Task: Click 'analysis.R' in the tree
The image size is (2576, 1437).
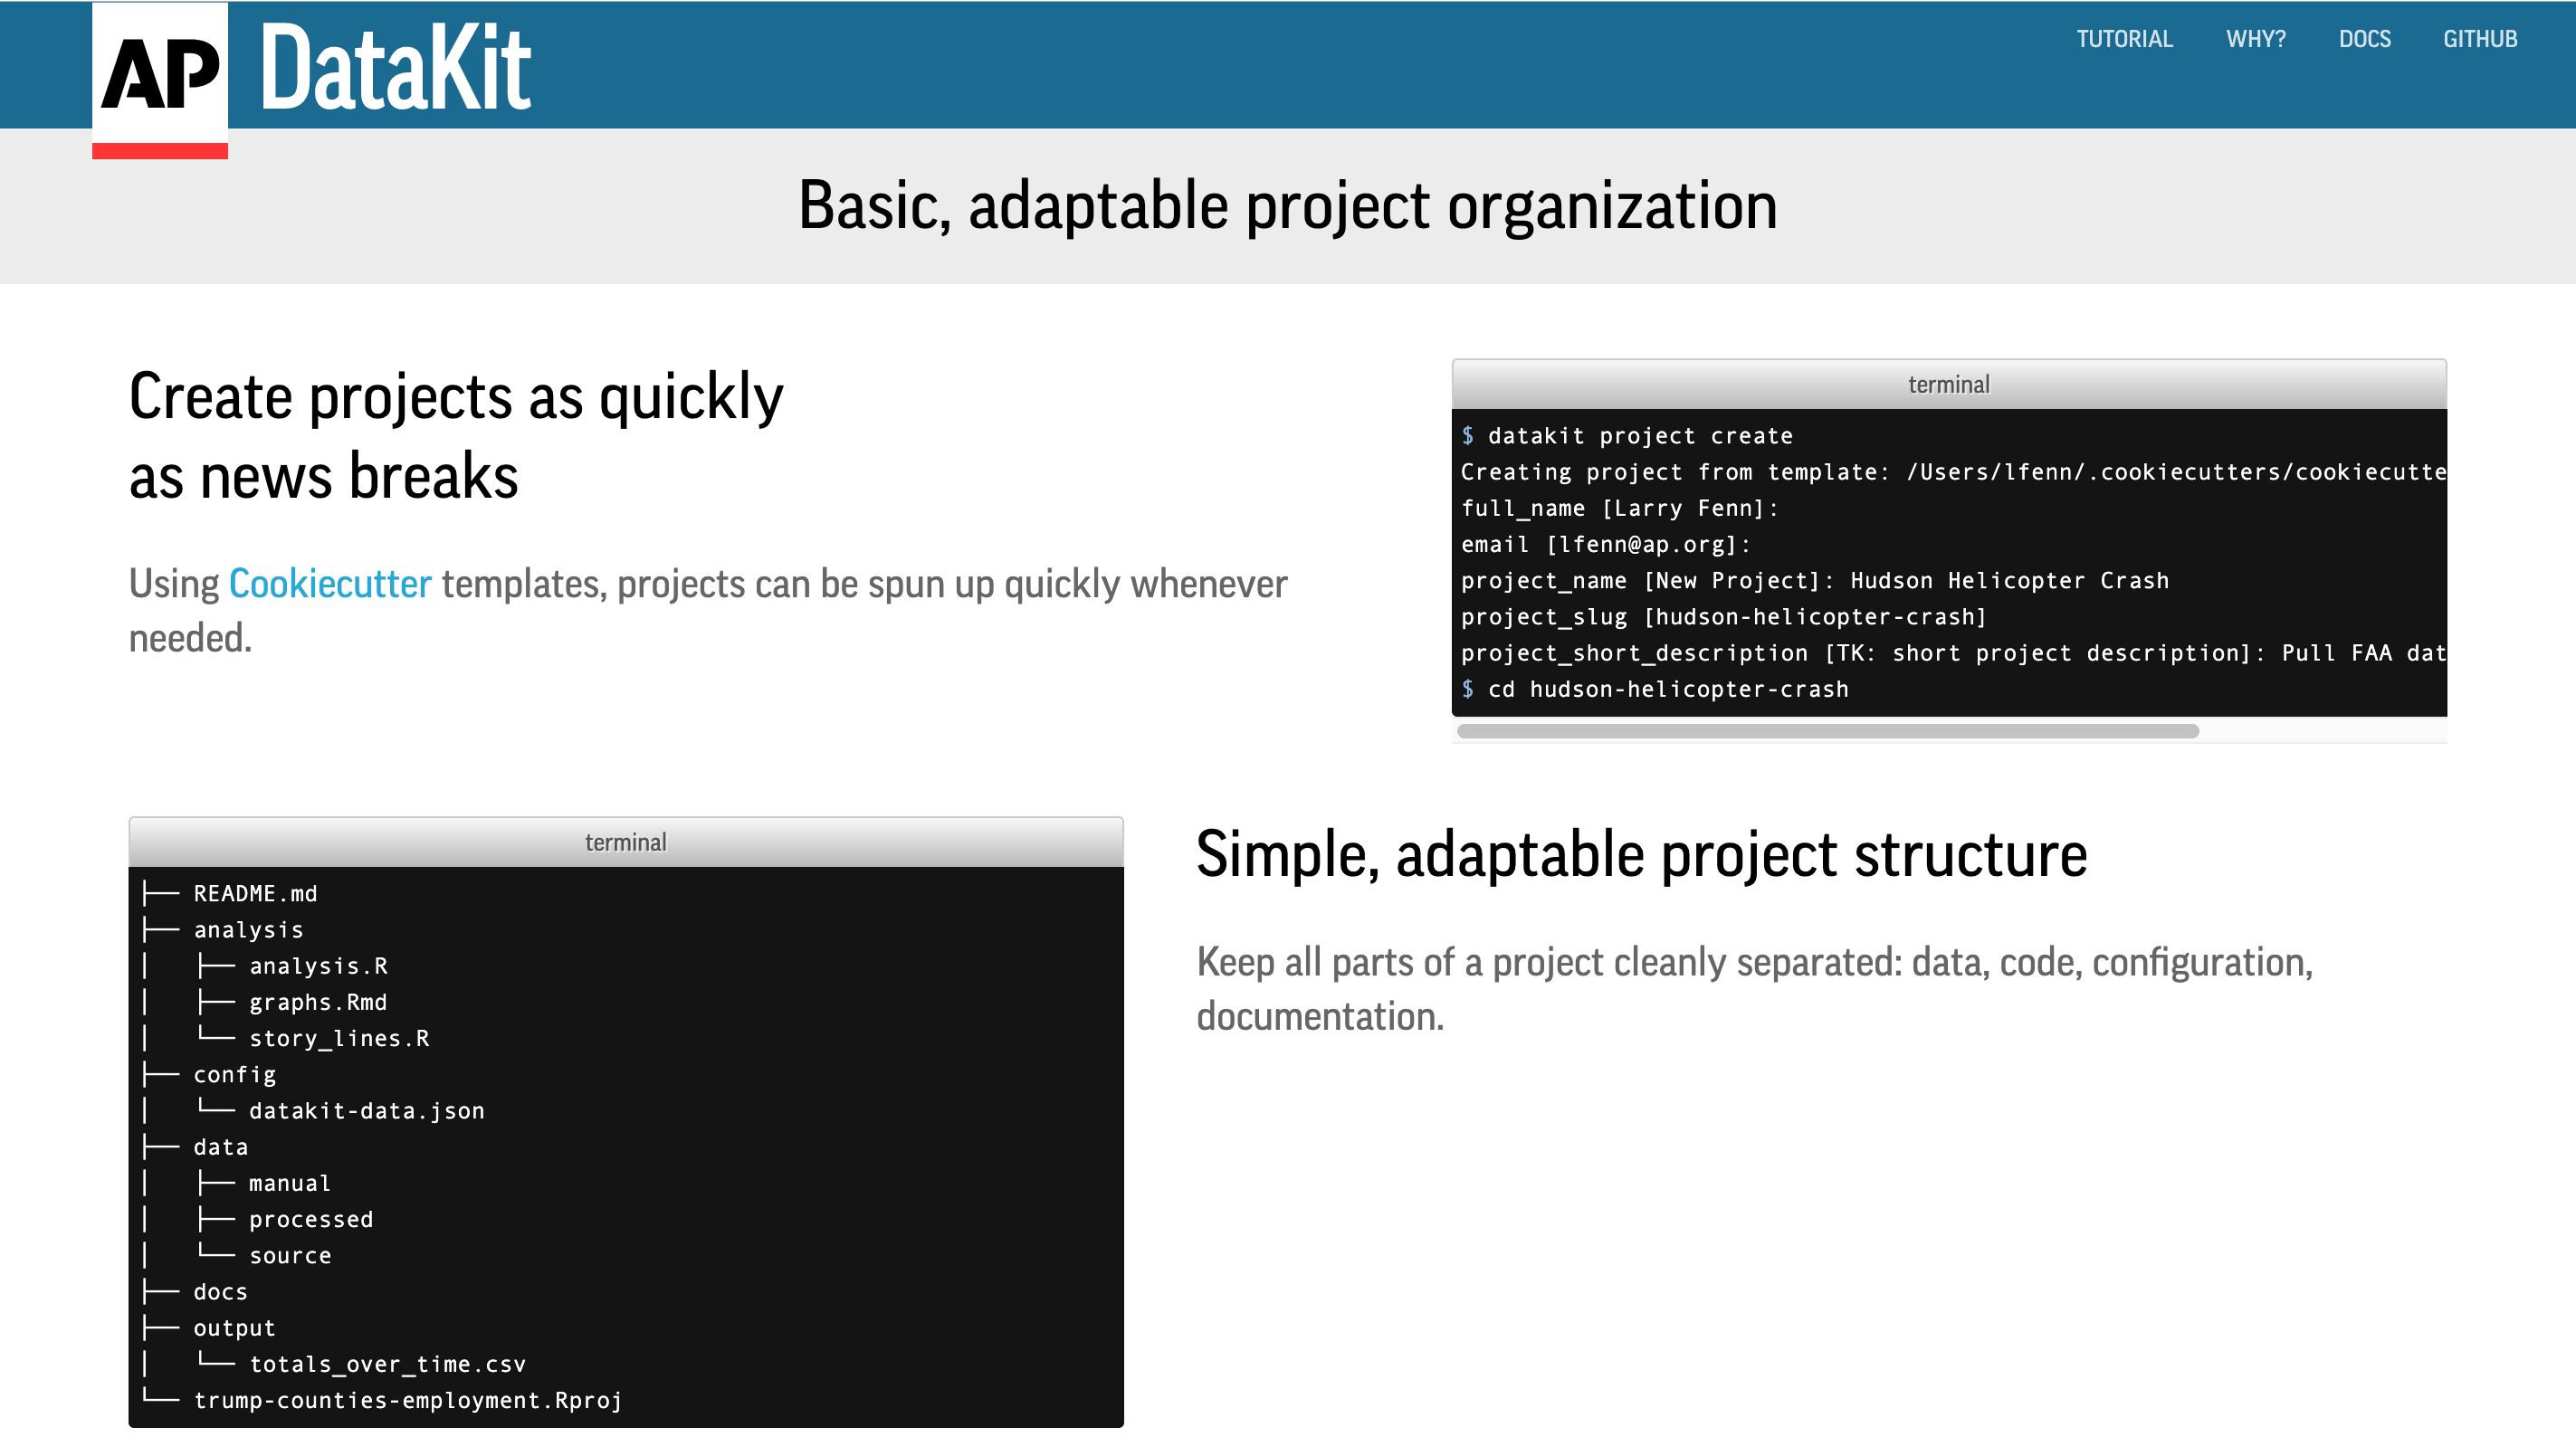Action: click(318, 965)
